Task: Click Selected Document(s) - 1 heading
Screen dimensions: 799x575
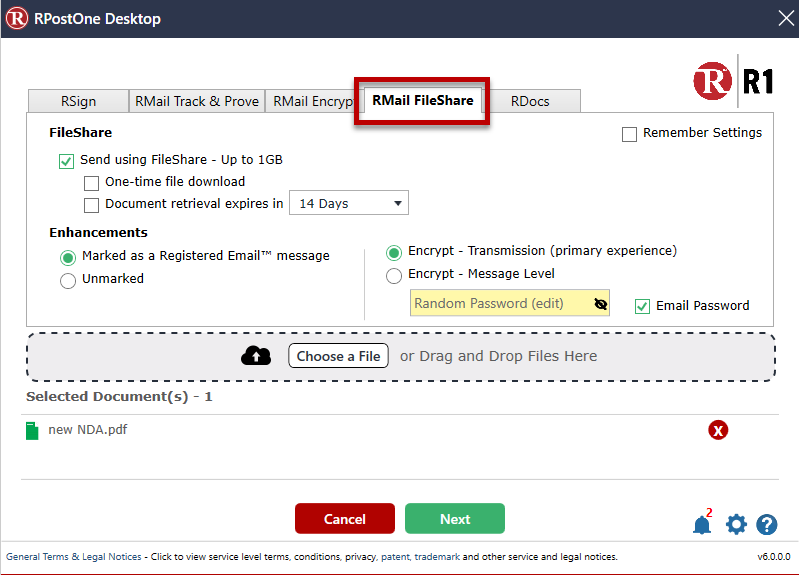Action: coord(119,397)
